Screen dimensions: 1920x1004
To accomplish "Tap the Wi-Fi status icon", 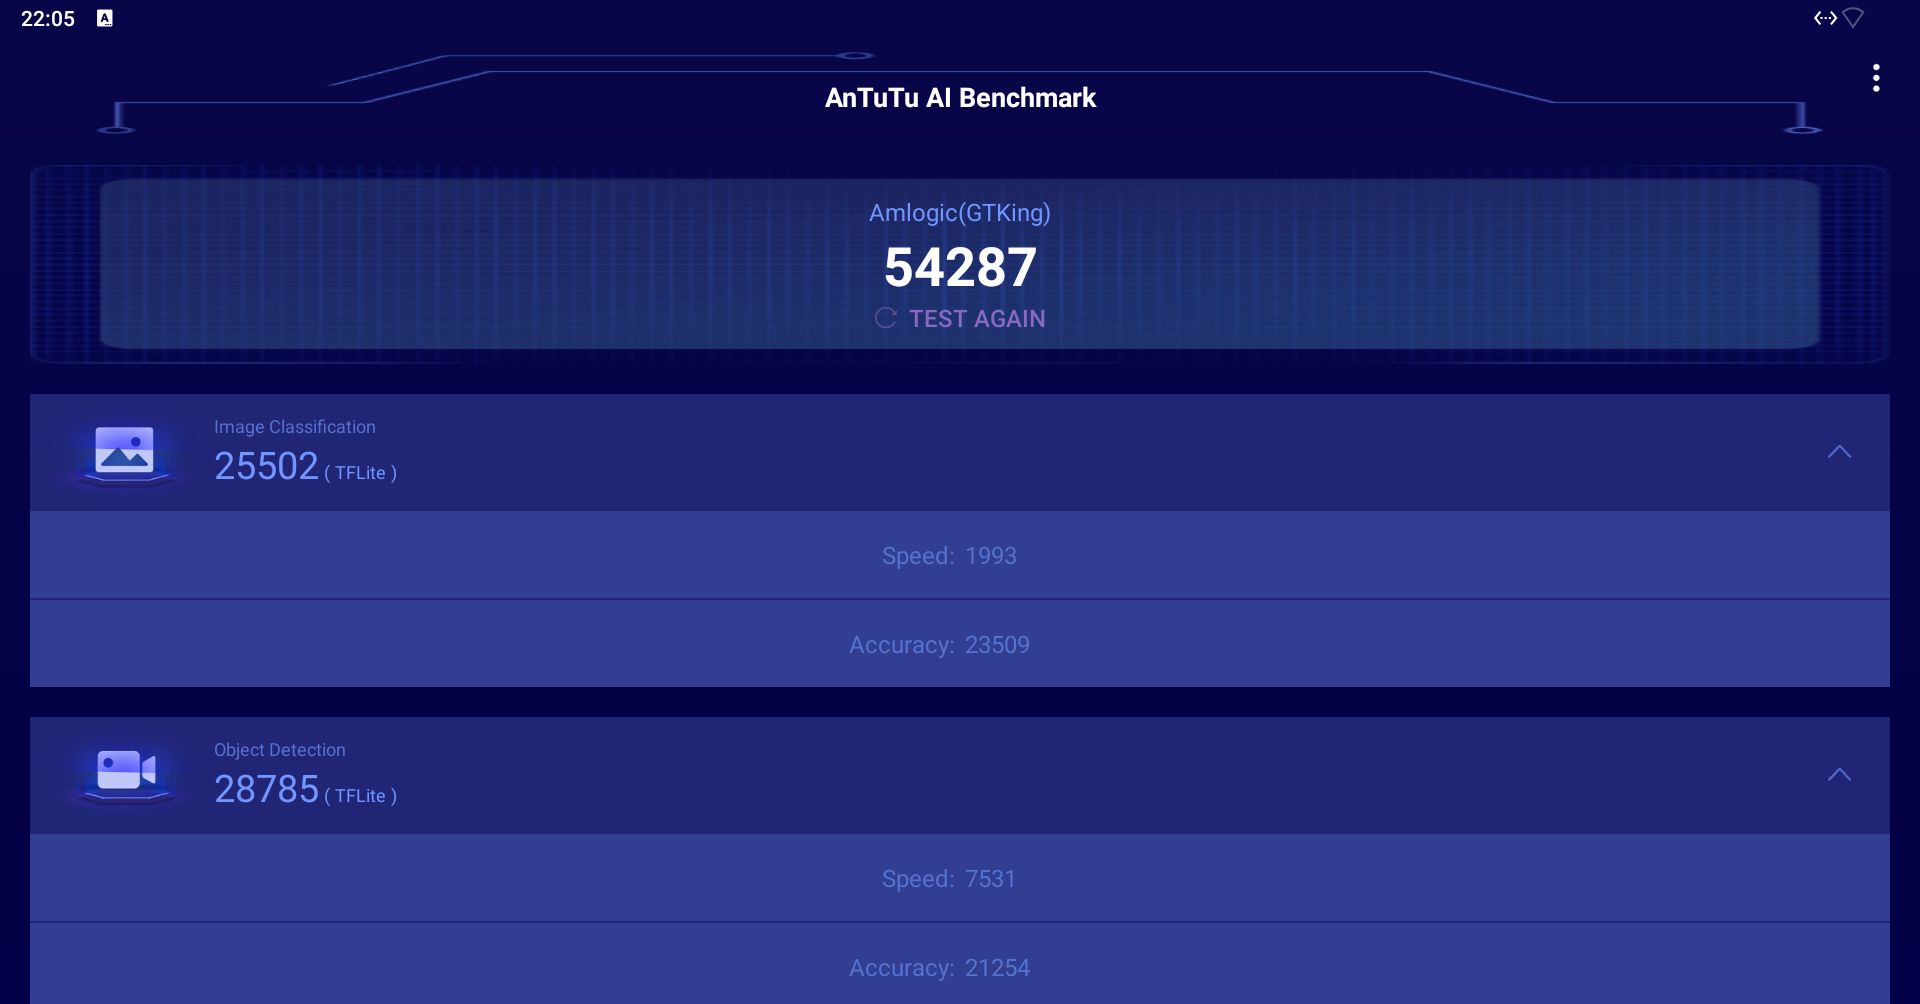I will coord(1853,18).
